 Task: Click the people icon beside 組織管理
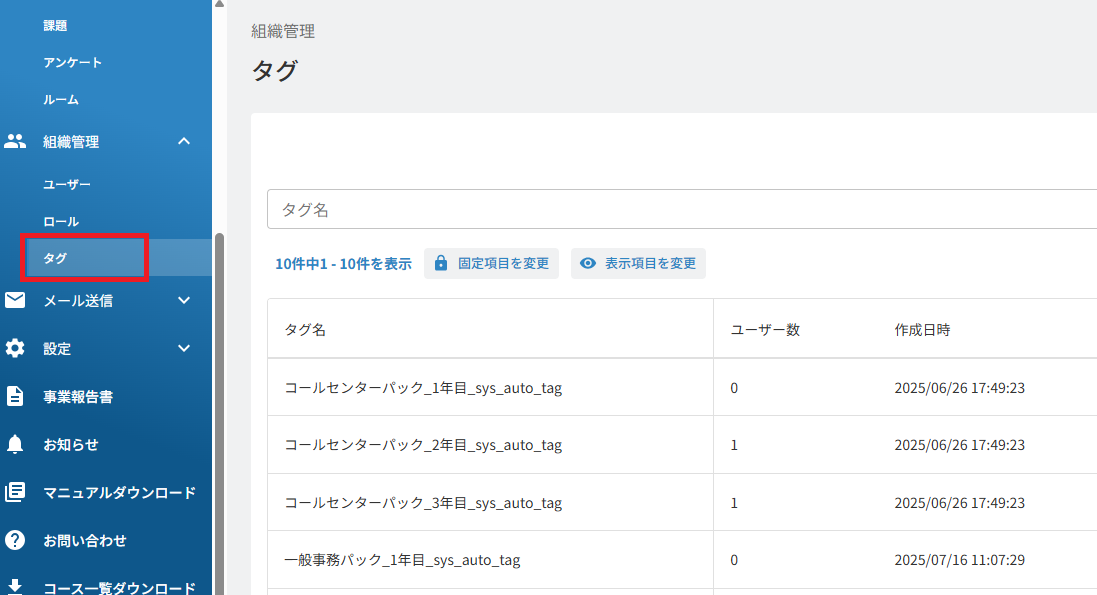(15, 141)
